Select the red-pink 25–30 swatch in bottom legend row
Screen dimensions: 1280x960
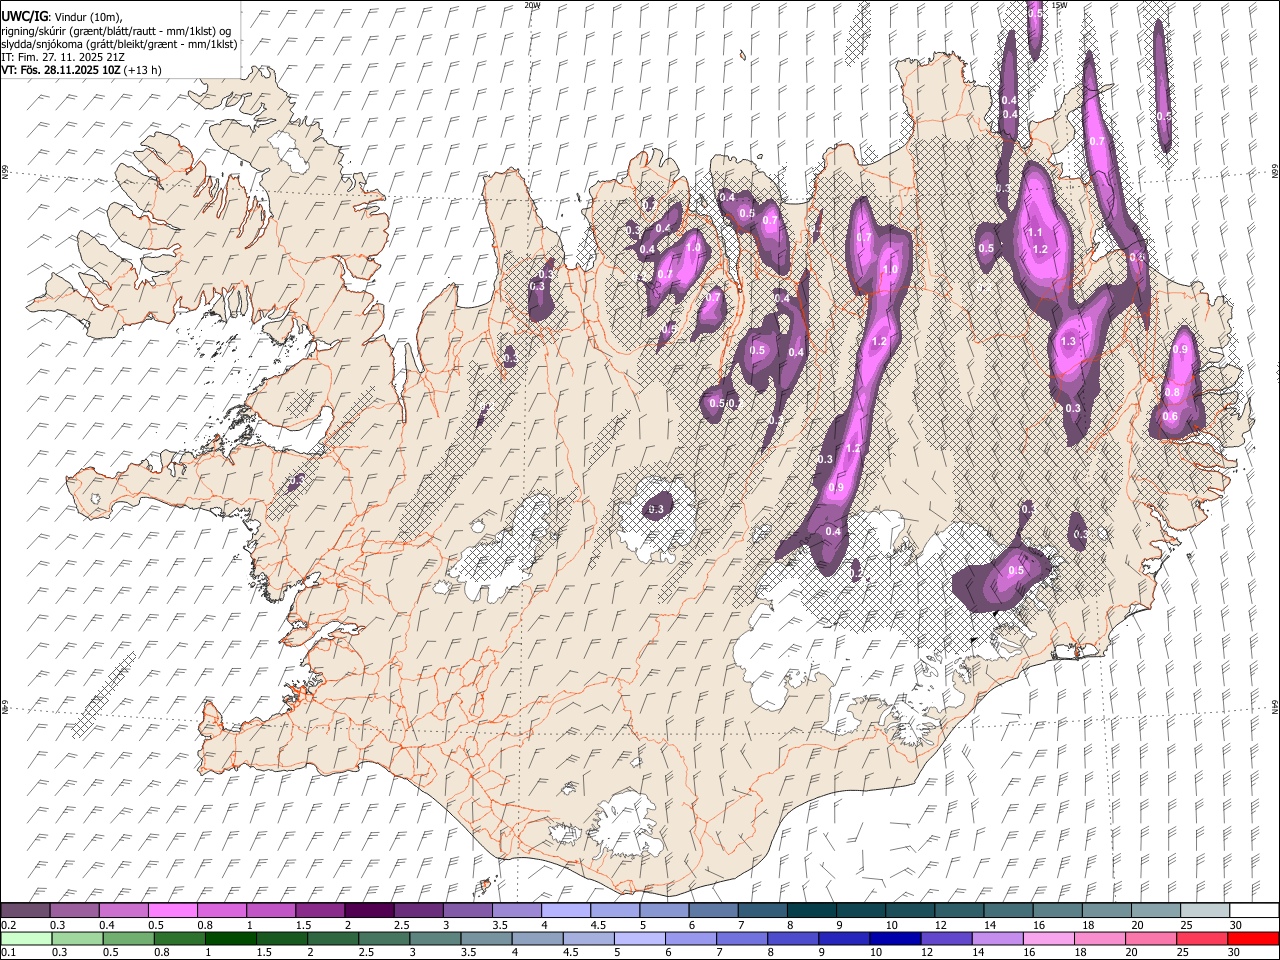coord(1202,938)
